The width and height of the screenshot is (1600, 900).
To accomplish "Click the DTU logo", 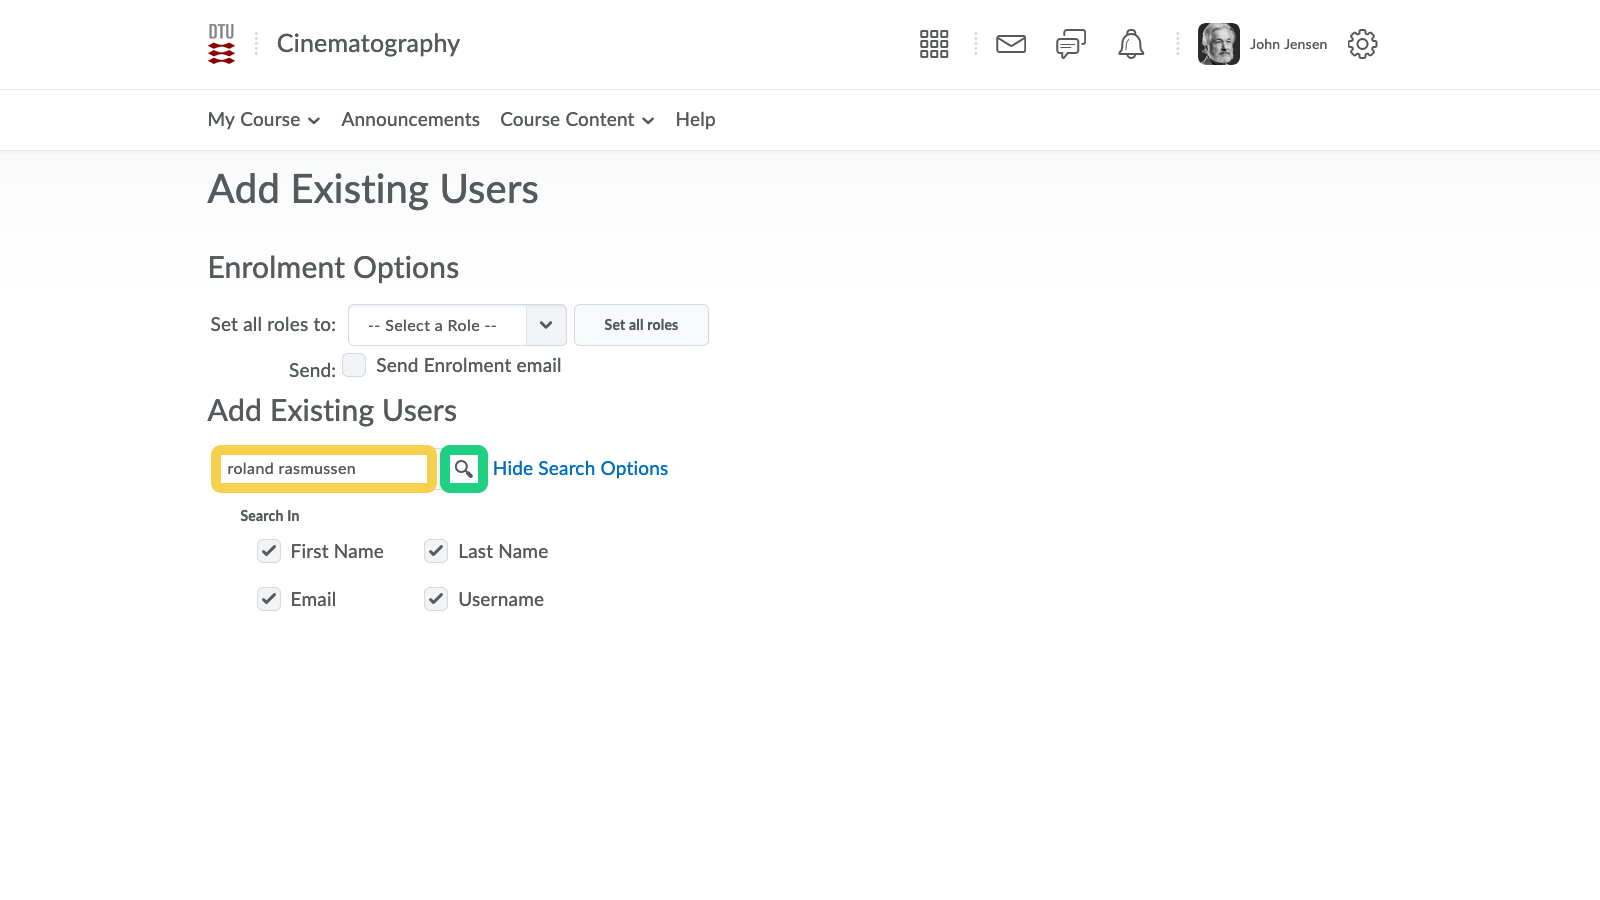I will pyautogui.click(x=221, y=44).
